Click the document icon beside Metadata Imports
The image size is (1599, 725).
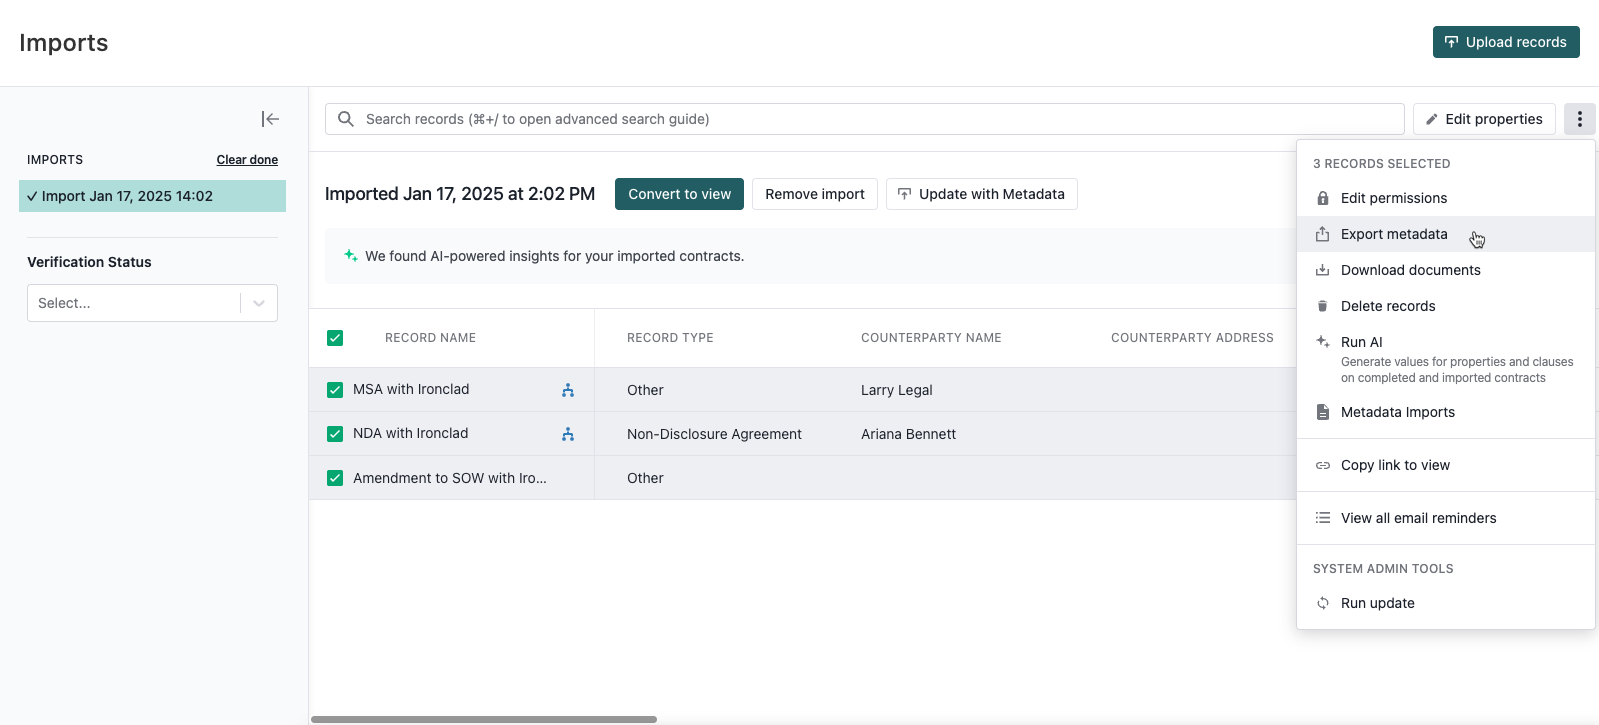(1323, 412)
